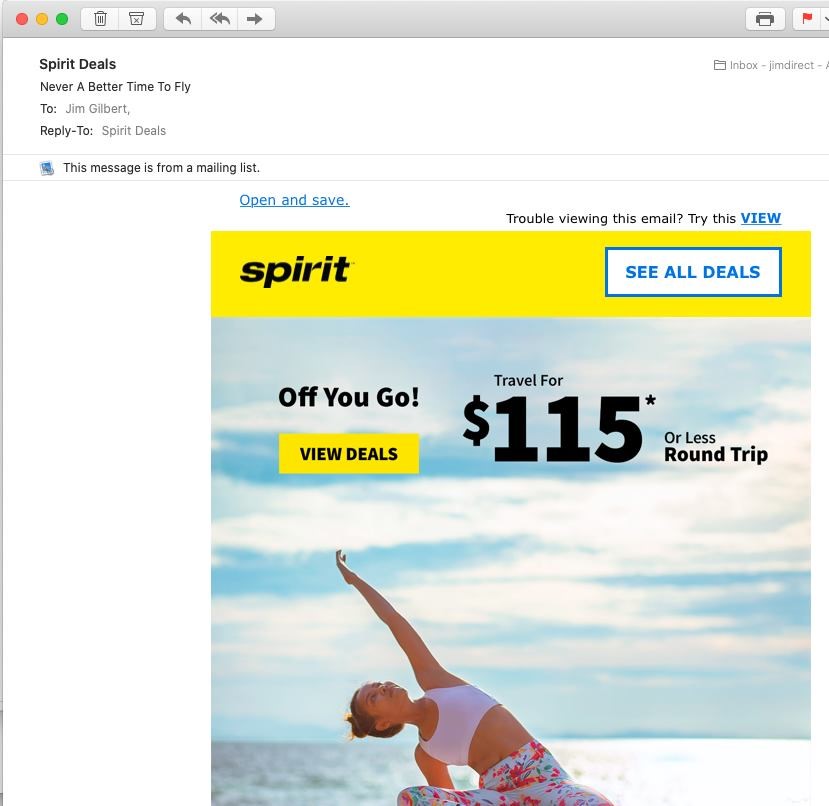Flag the message with the red flag icon
Viewport: 829px width, 806px height.
click(x=807, y=19)
